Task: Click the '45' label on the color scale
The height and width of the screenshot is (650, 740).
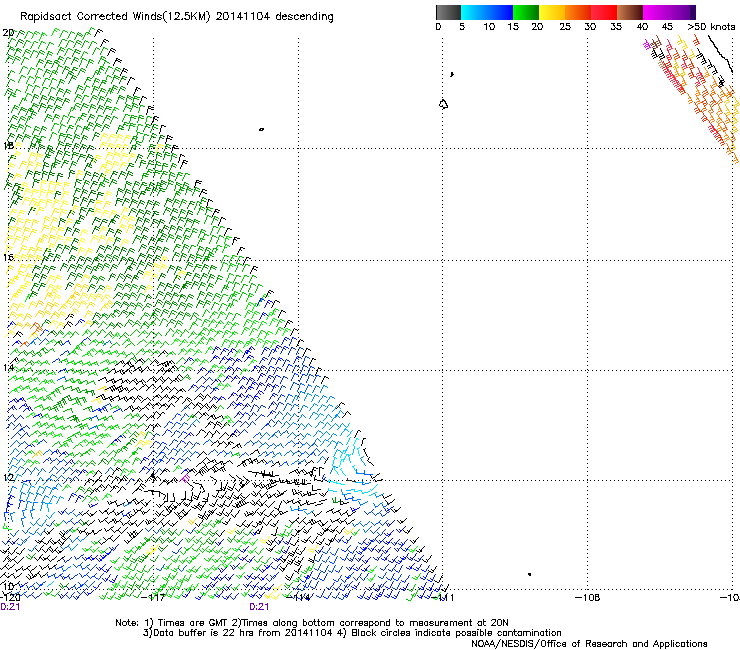Action: point(667,27)
